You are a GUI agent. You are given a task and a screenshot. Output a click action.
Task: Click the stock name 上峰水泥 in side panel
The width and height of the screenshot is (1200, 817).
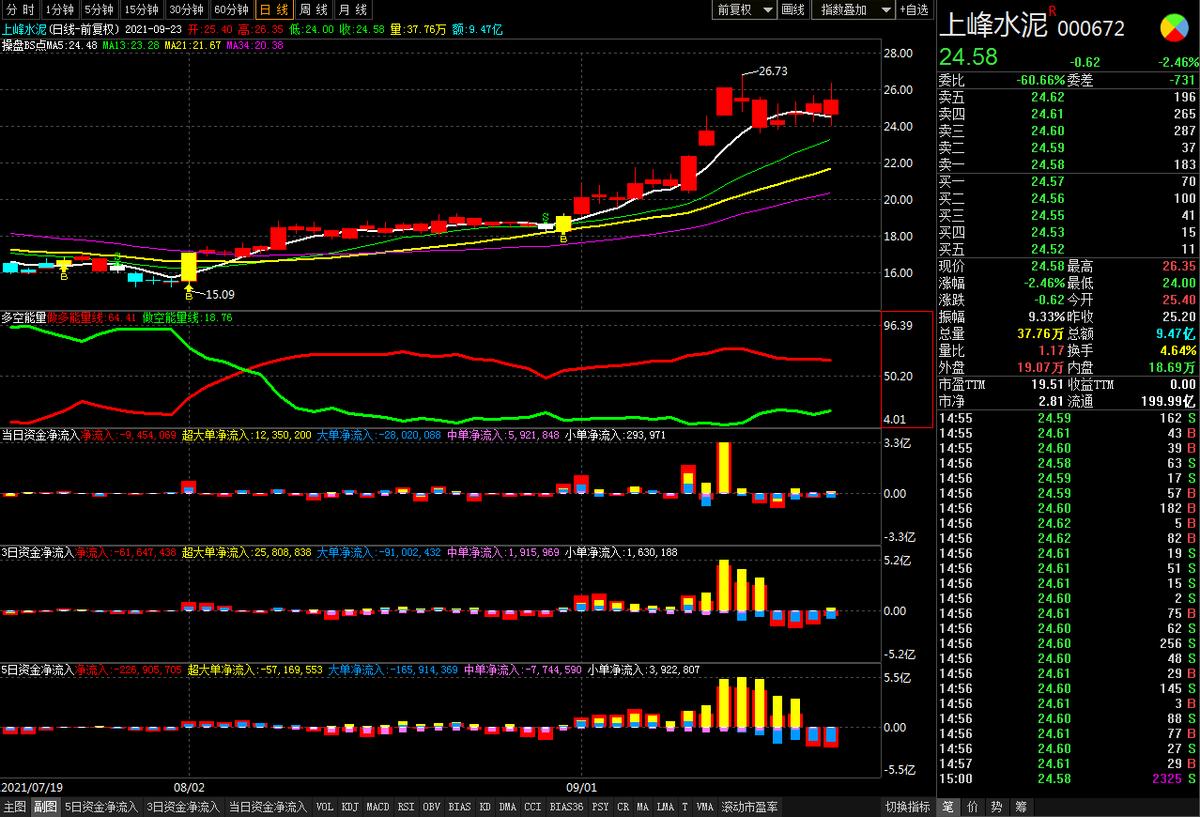(992, 26)
